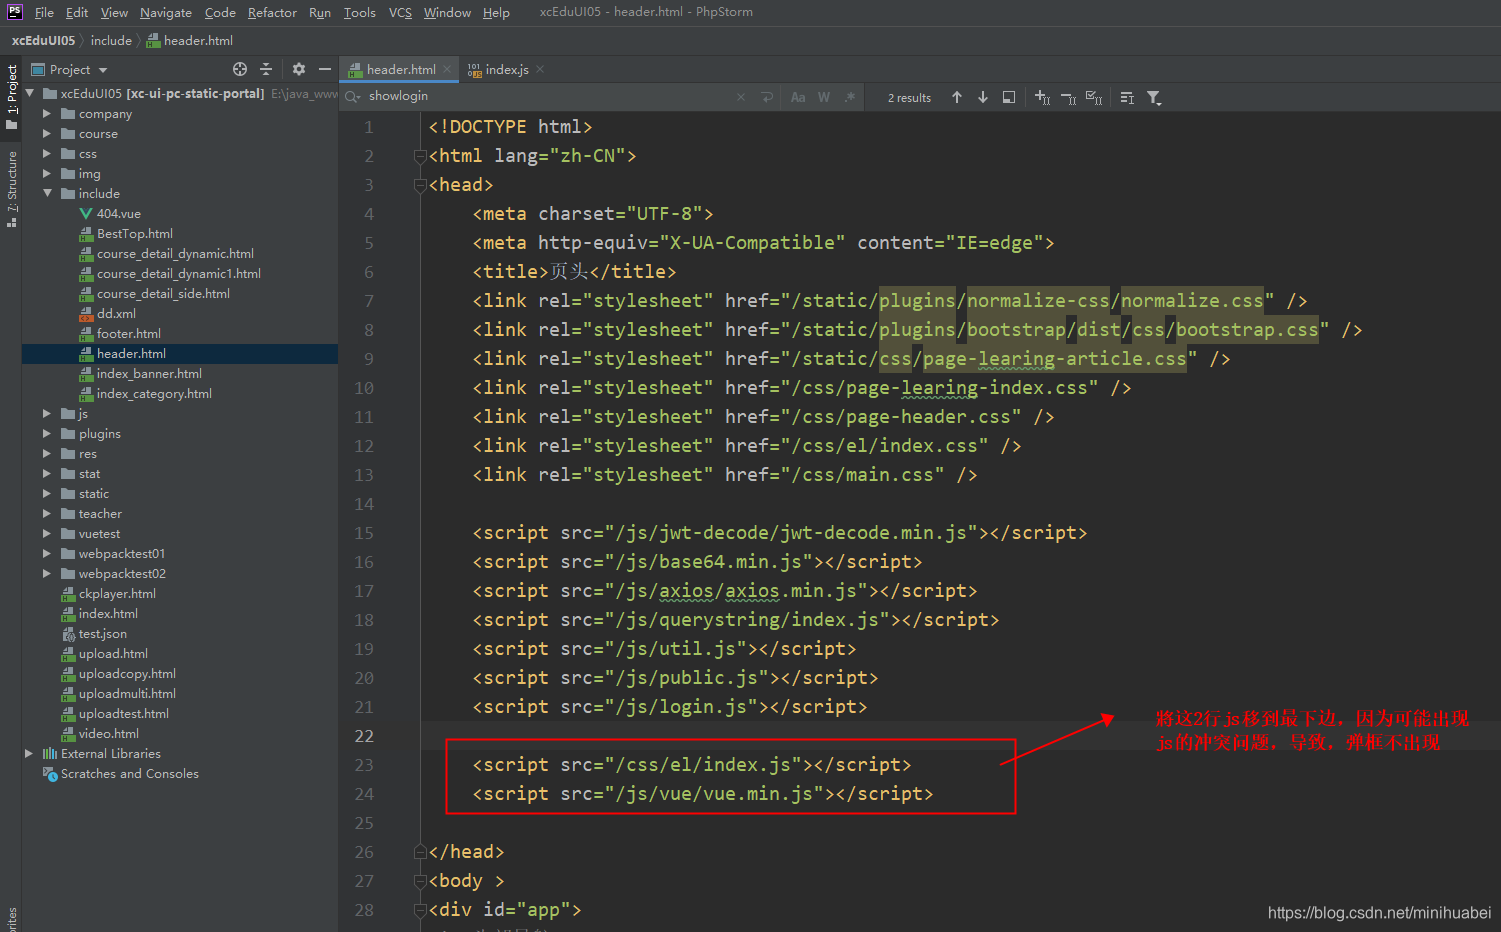
Task: Add selection for next occurrence
Action: tap(1042, 97)
